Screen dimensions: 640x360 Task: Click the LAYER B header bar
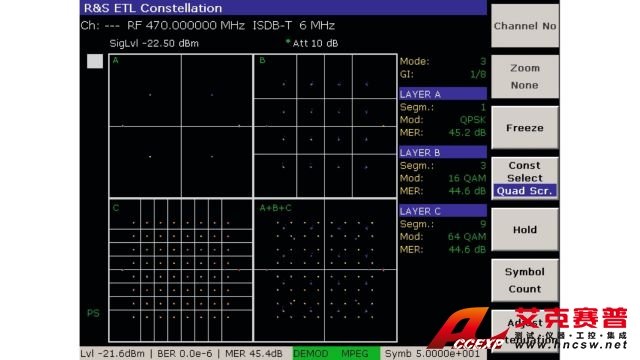pyautogui.click(x=443, y=152)
